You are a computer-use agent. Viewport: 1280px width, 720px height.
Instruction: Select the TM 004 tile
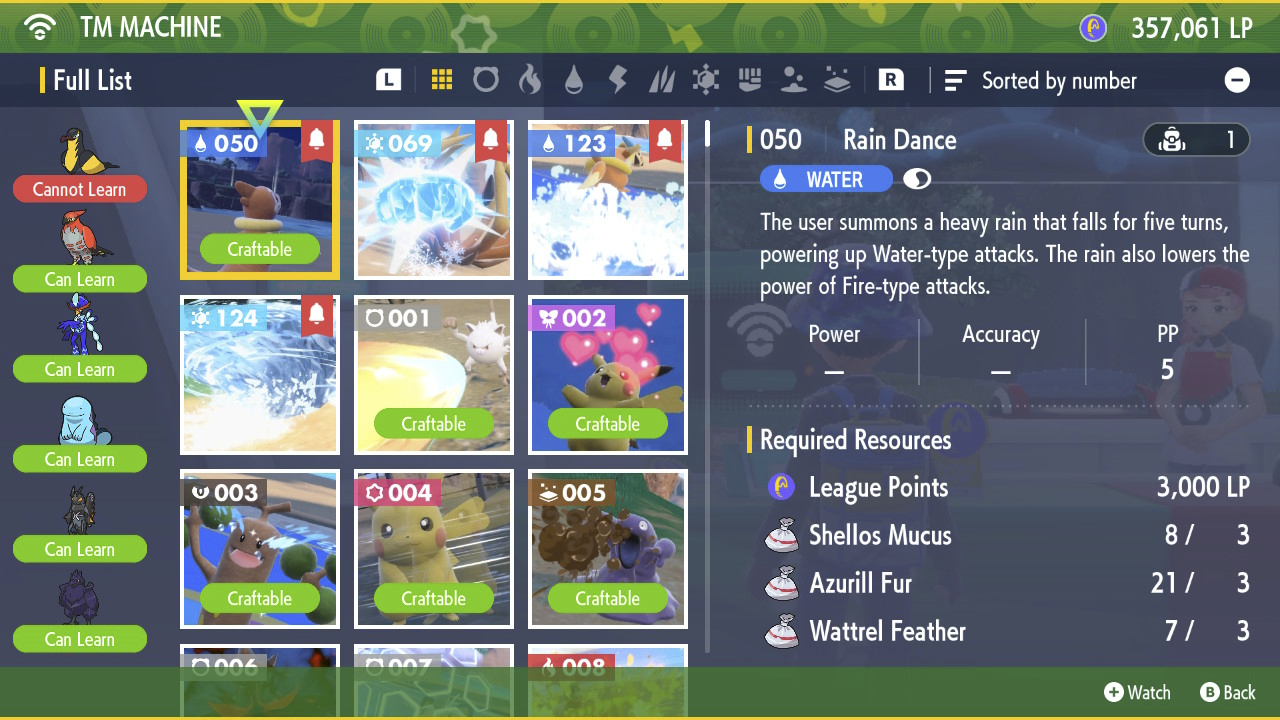point(434,549)
